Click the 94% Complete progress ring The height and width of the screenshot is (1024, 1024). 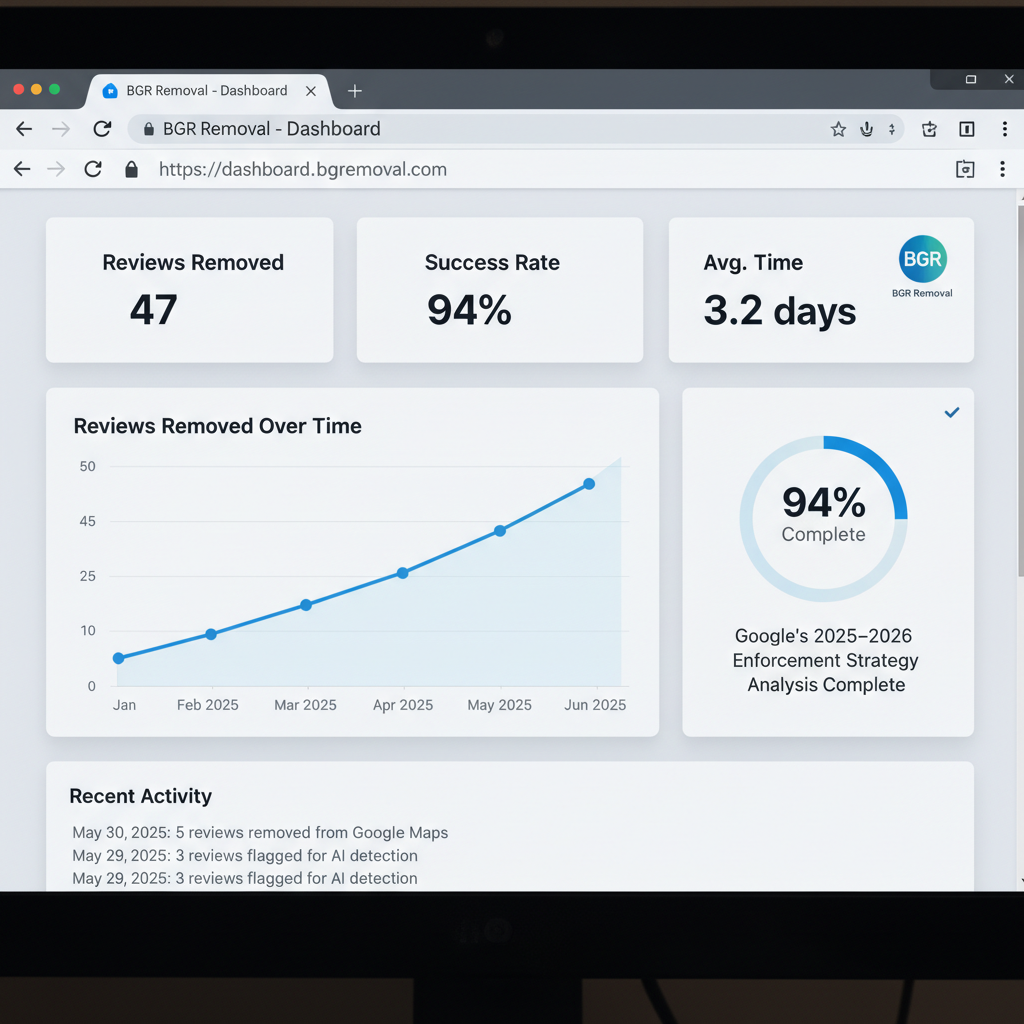tap(824, 519)
